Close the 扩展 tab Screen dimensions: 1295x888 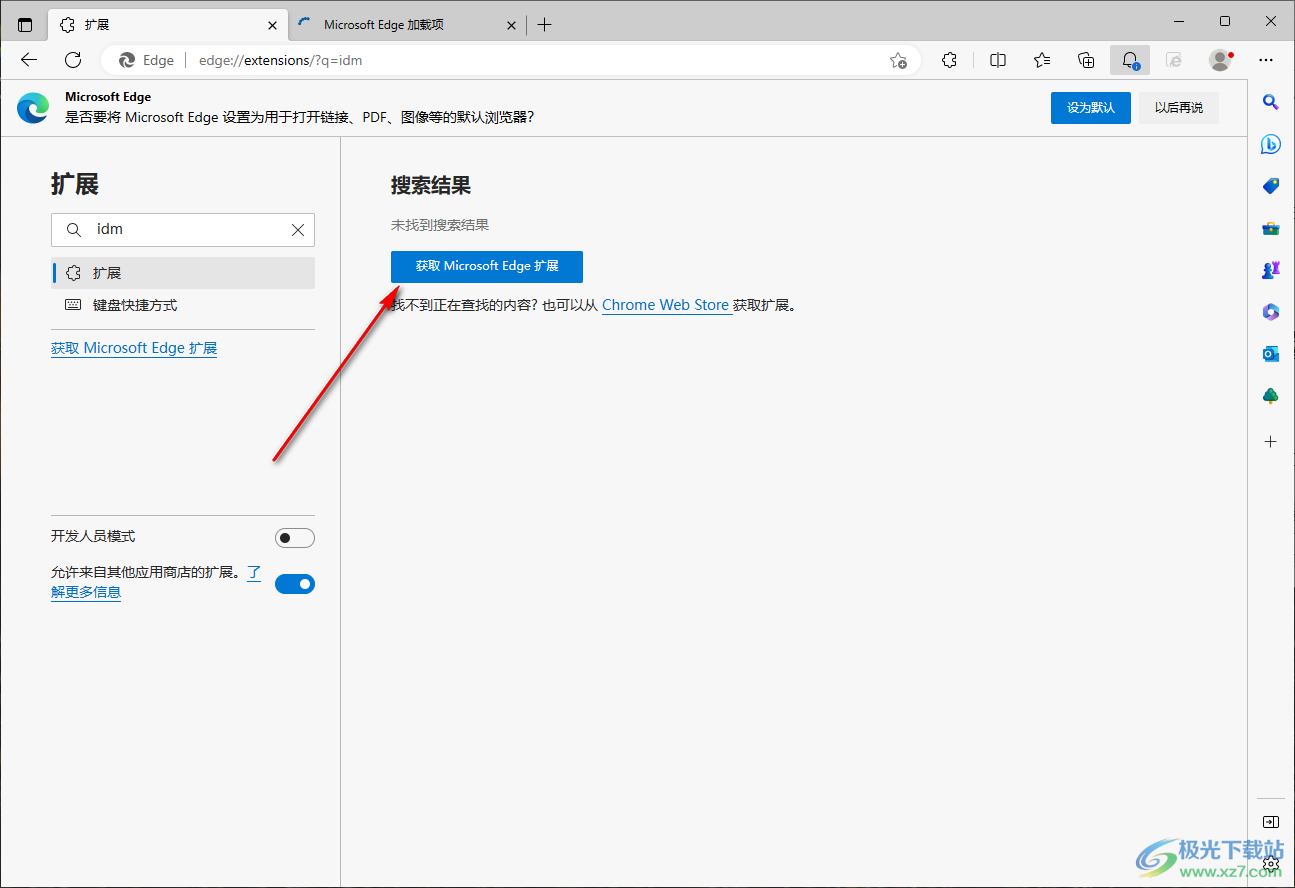[273, 25]
